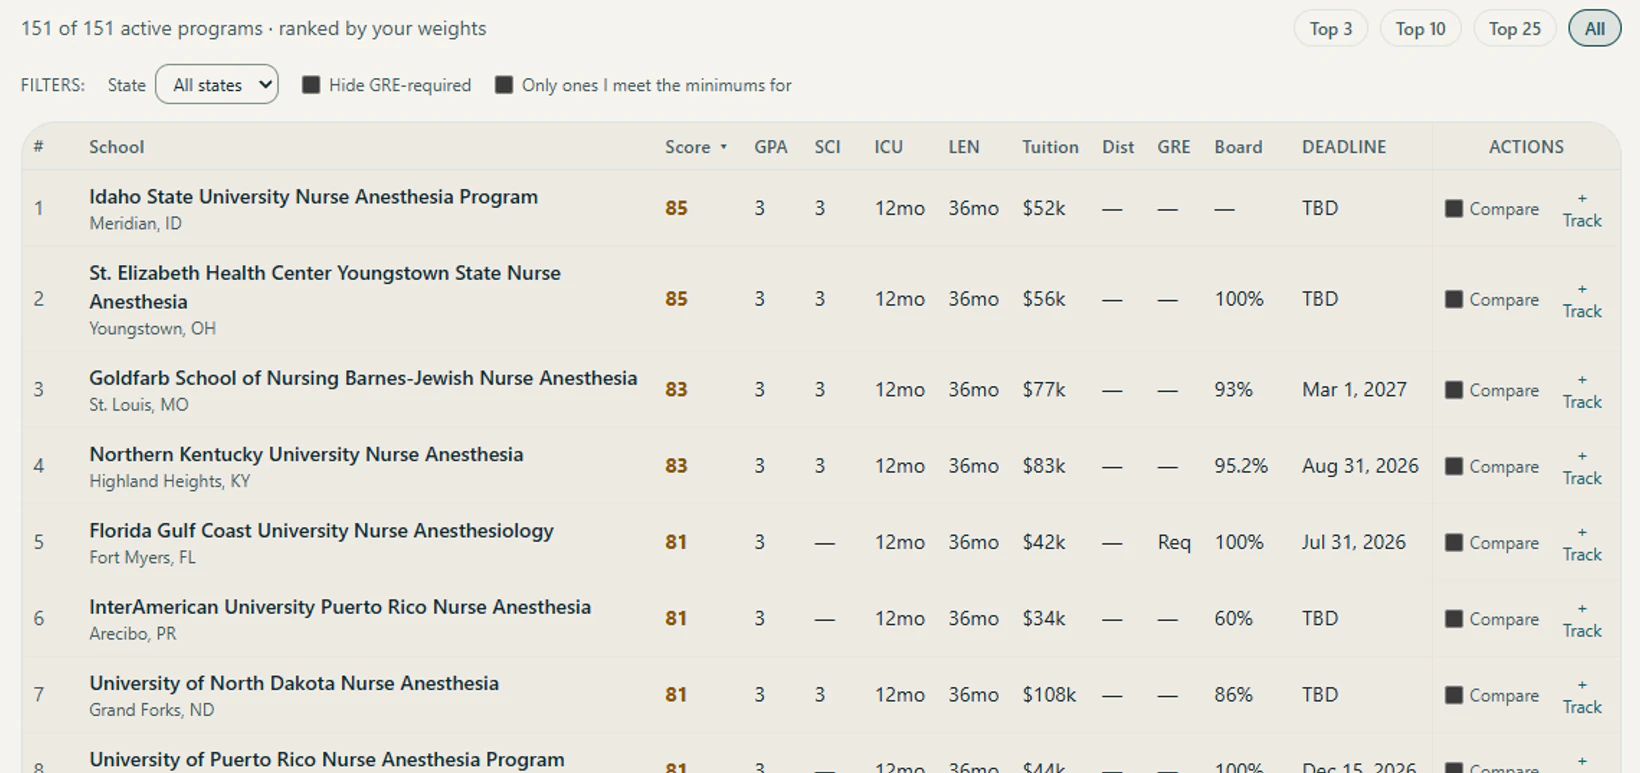Select the Top 10 filter tab

(x=1420, y=29)
